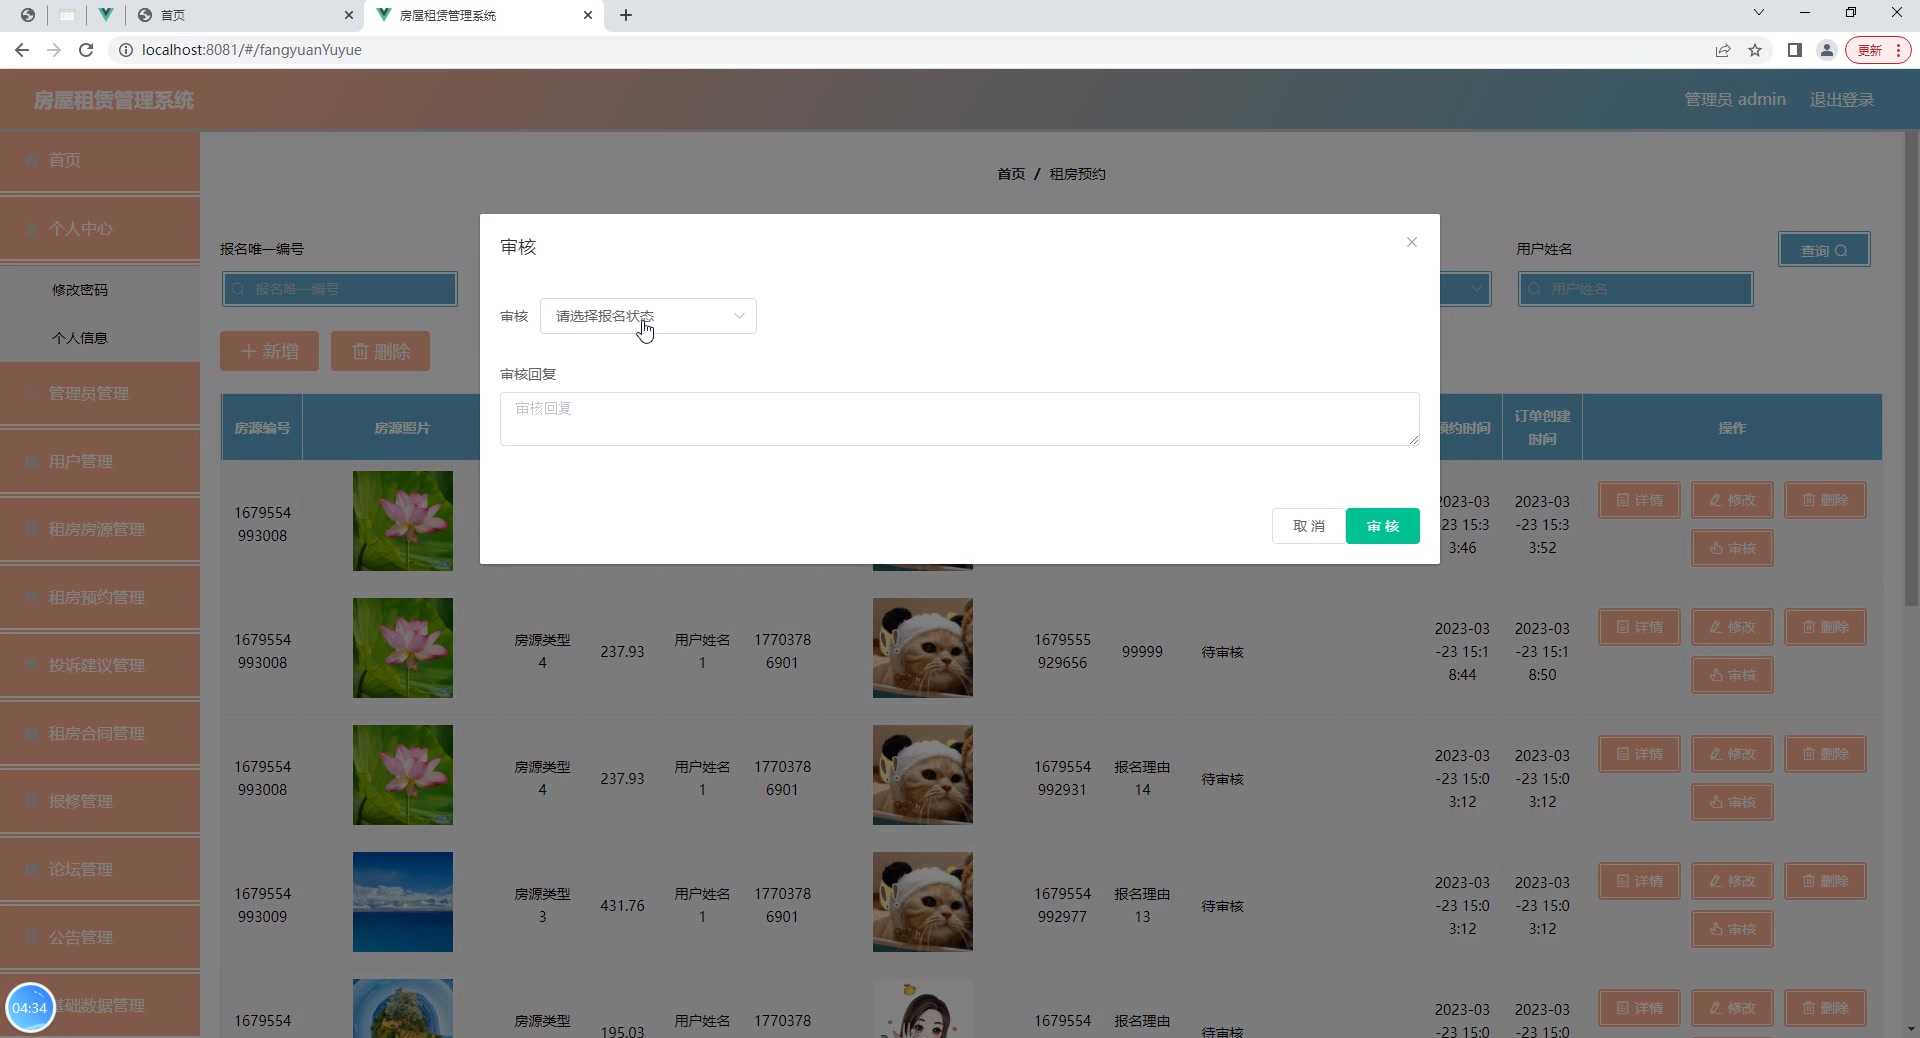Screen dimensions: 1920x1038
Task: Open 报修管理 sidebar menu
Action: (x=100, y=802)
